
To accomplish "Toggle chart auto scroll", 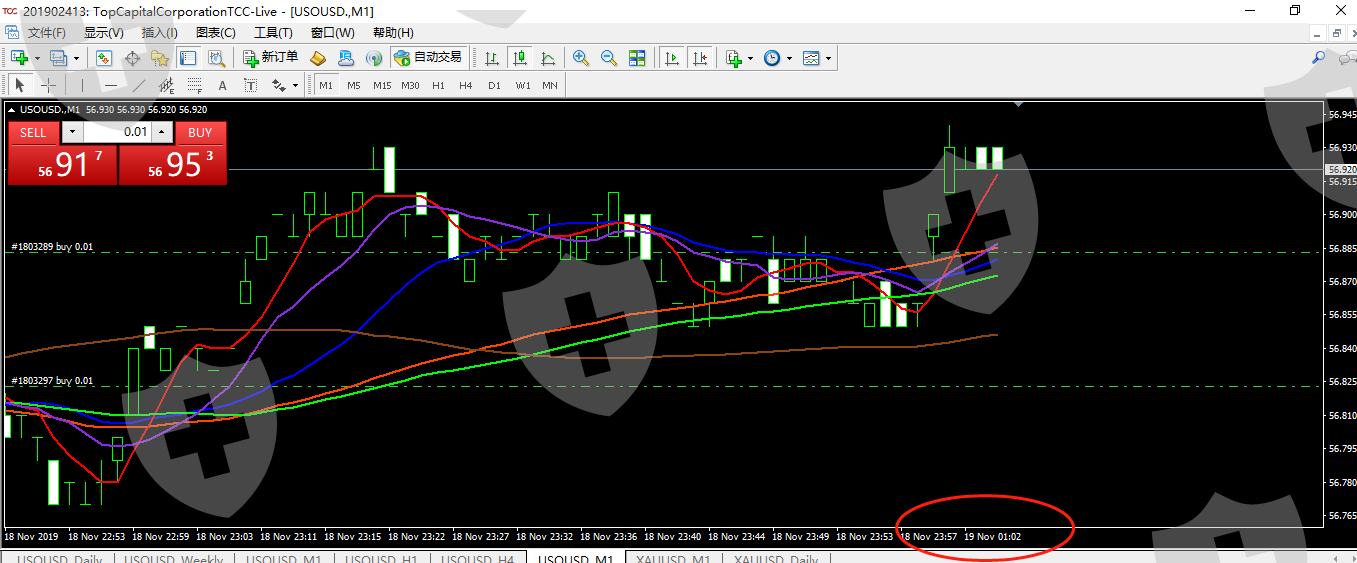I will pos(672,58).
